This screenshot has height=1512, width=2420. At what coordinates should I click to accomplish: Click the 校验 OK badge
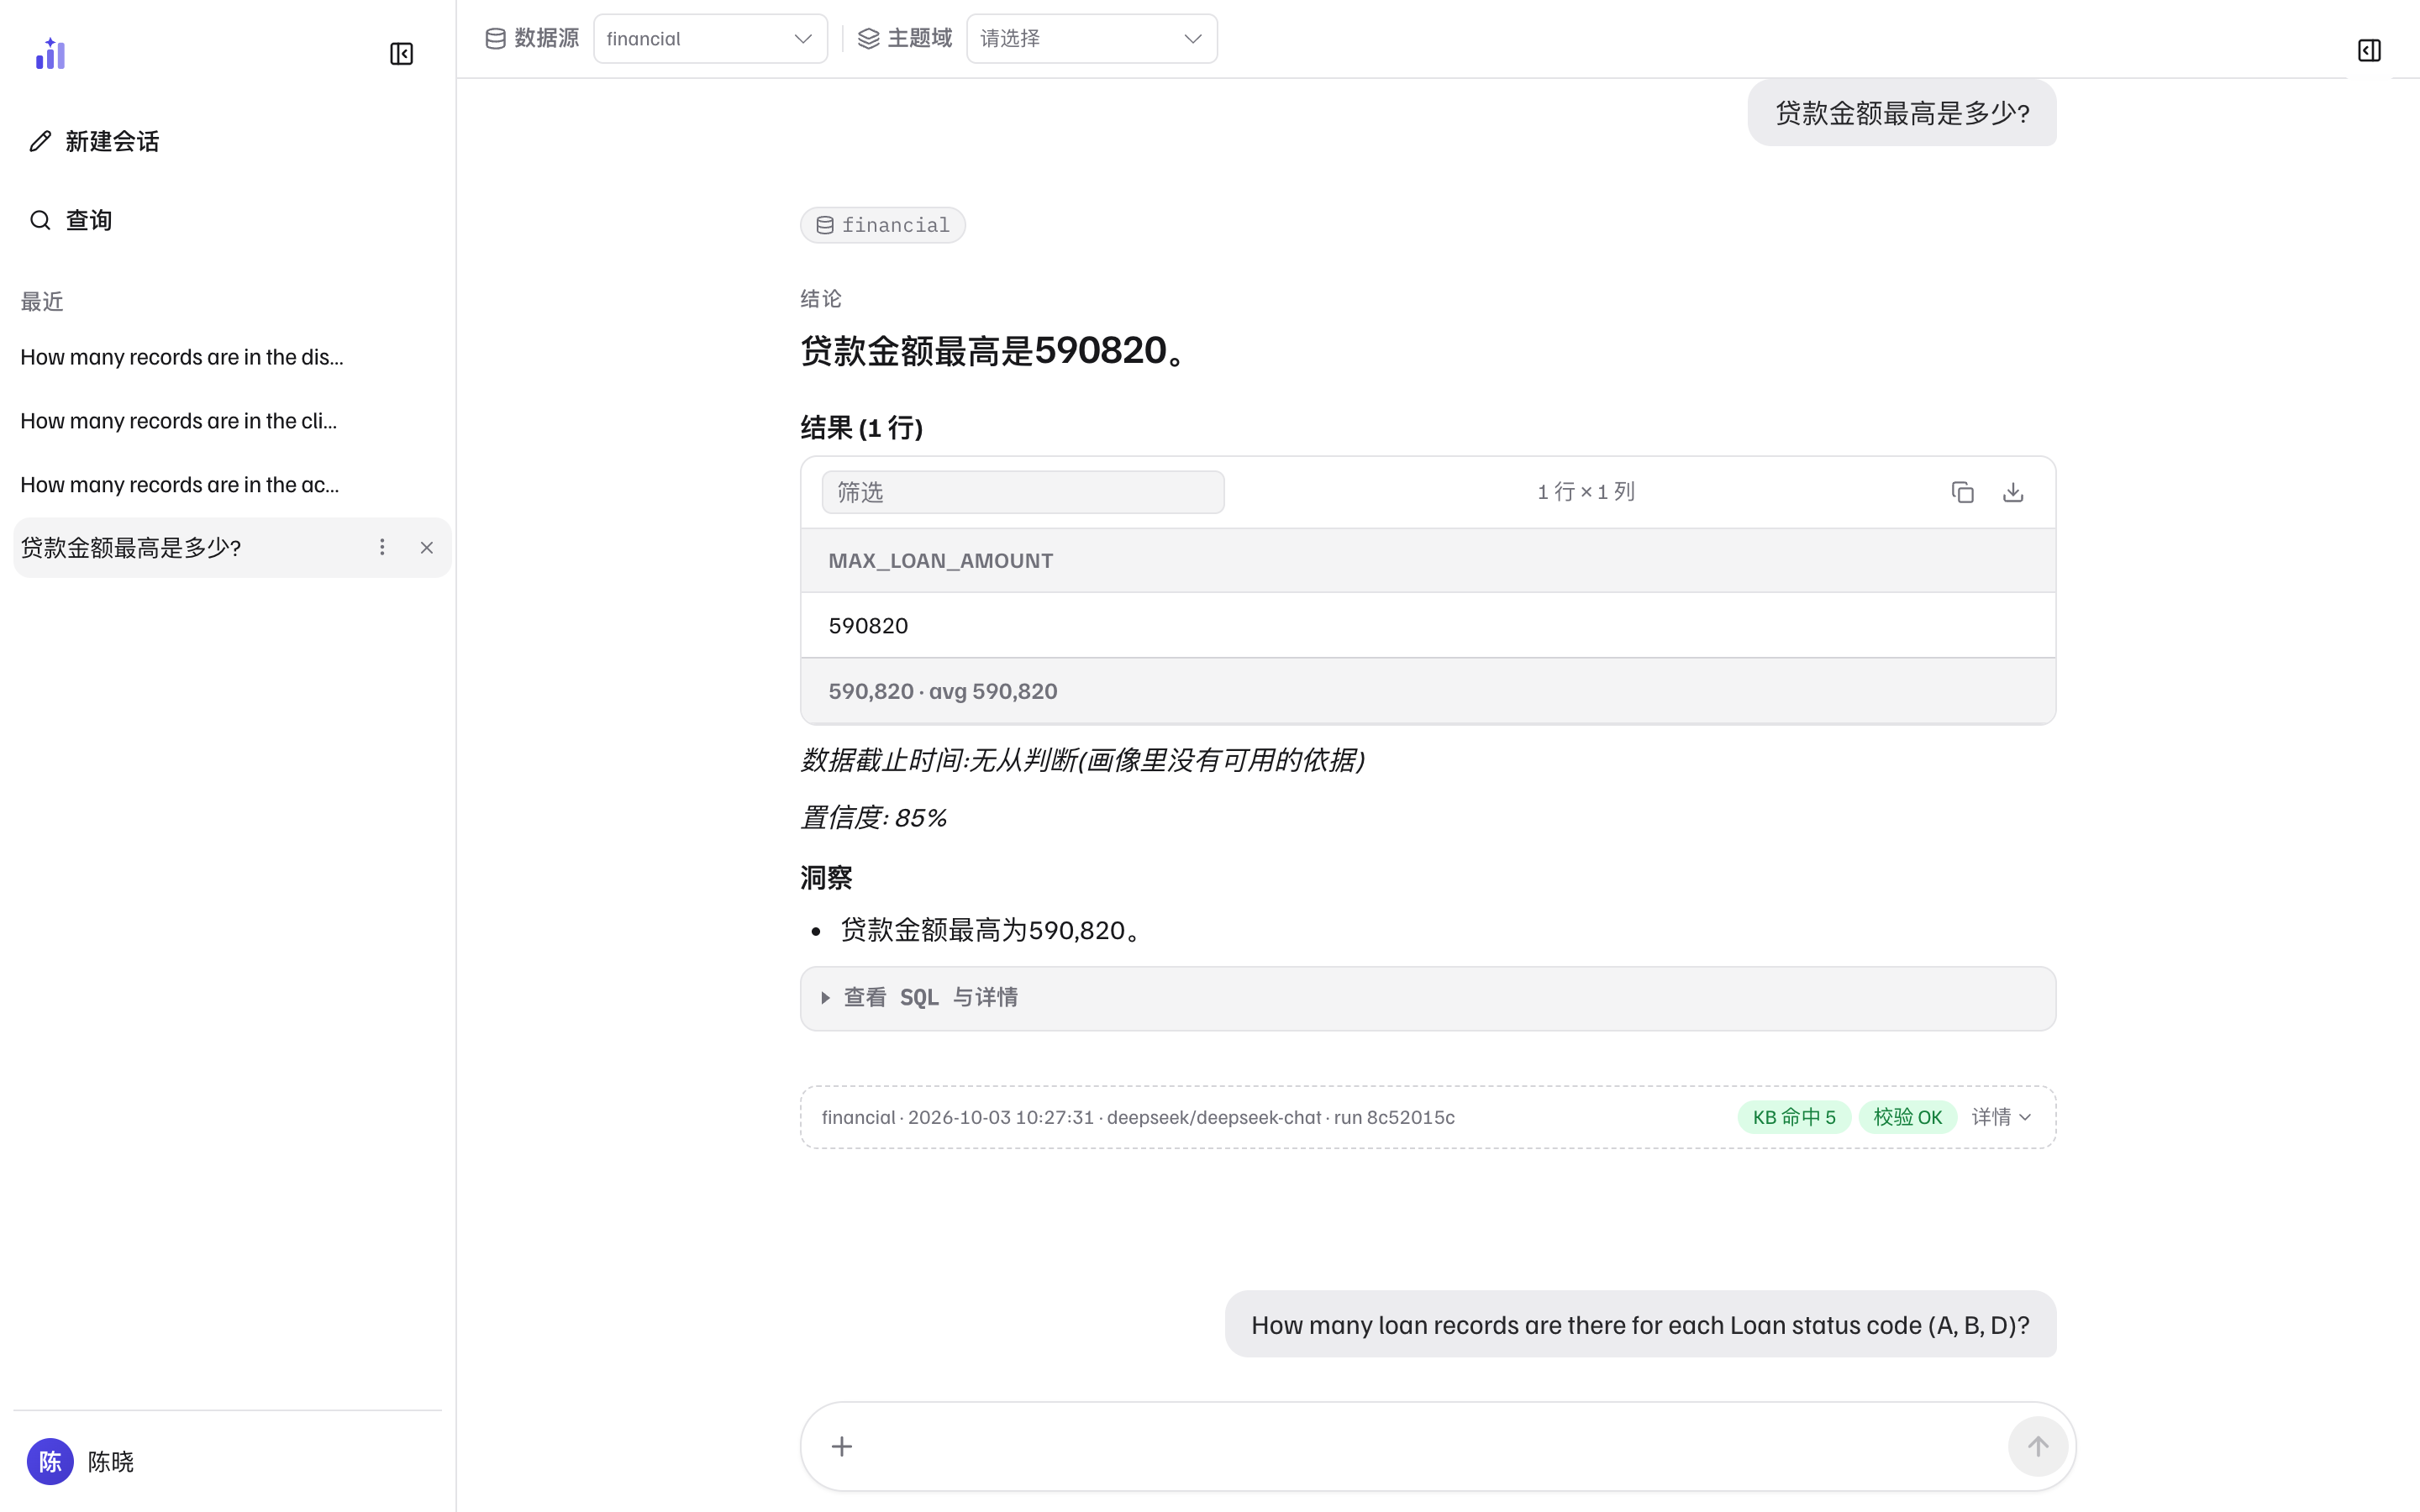pyautogui.click(x=1907, y=1117)
